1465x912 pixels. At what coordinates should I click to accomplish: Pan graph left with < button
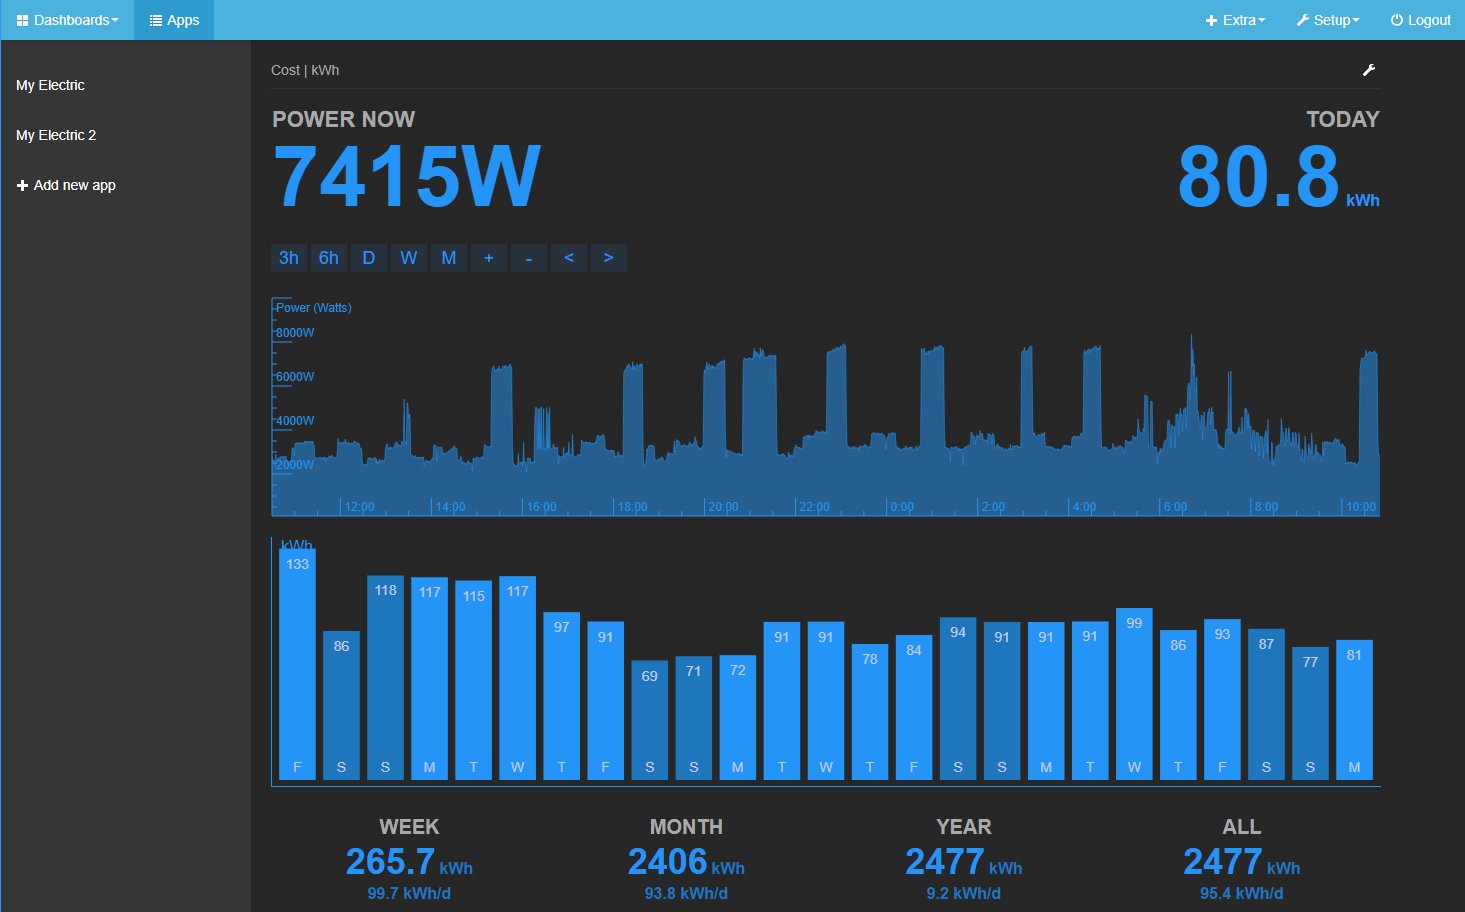coord(569,258)
